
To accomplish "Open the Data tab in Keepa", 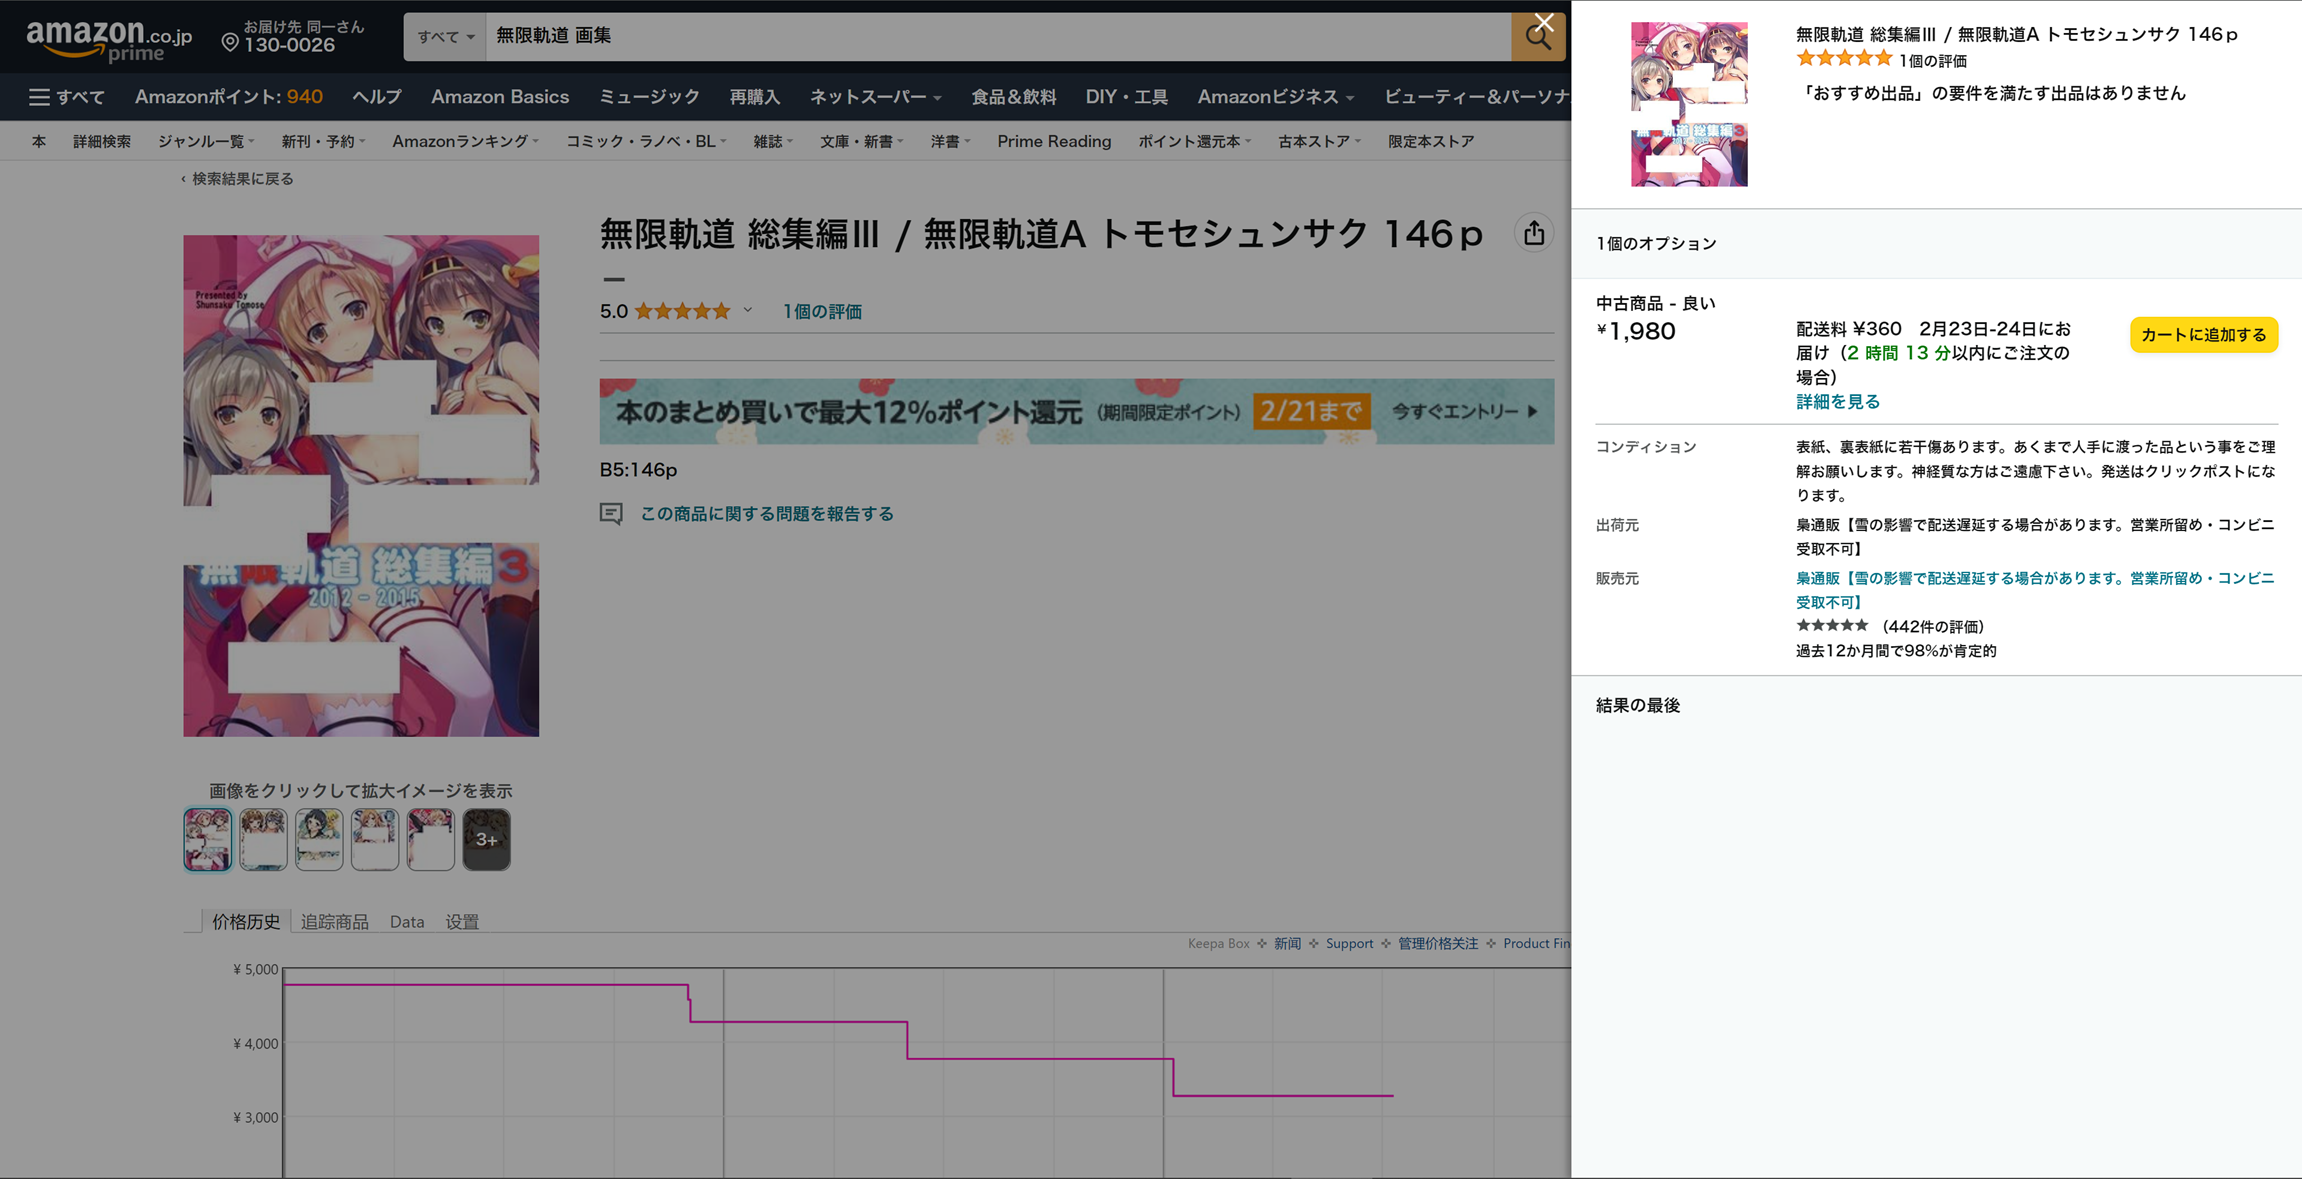I will [407, 922].
